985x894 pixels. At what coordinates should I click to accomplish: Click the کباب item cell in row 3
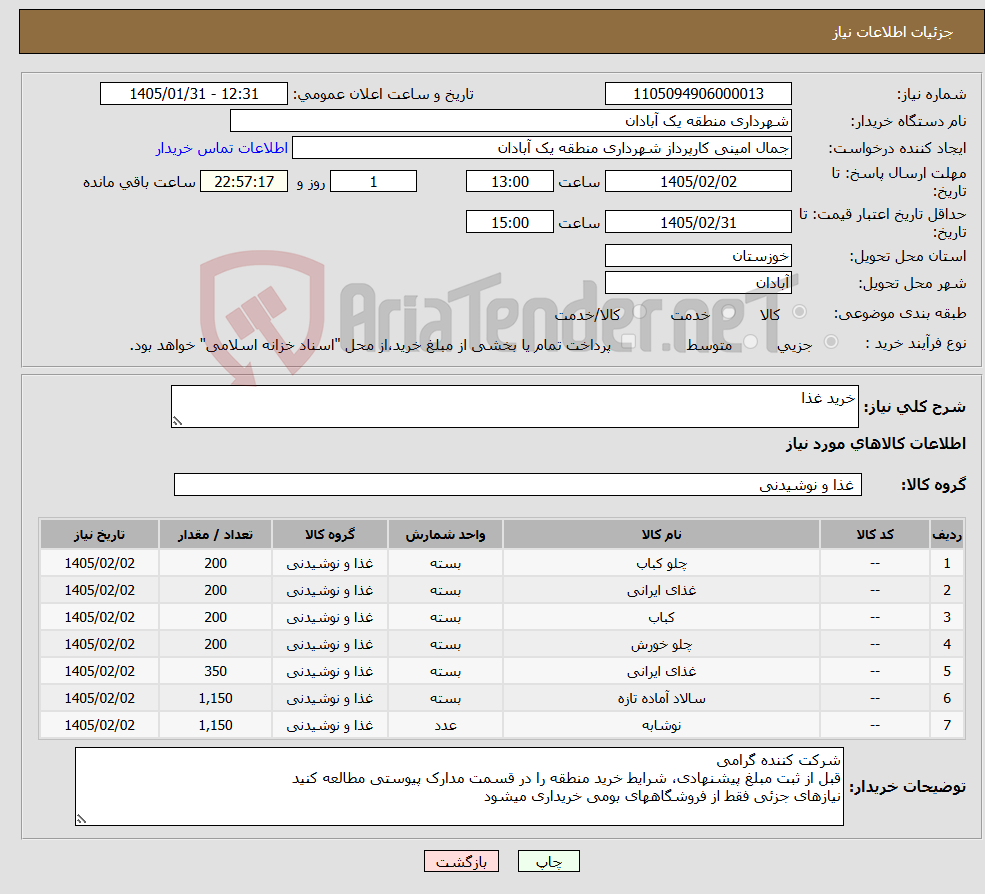661,618
